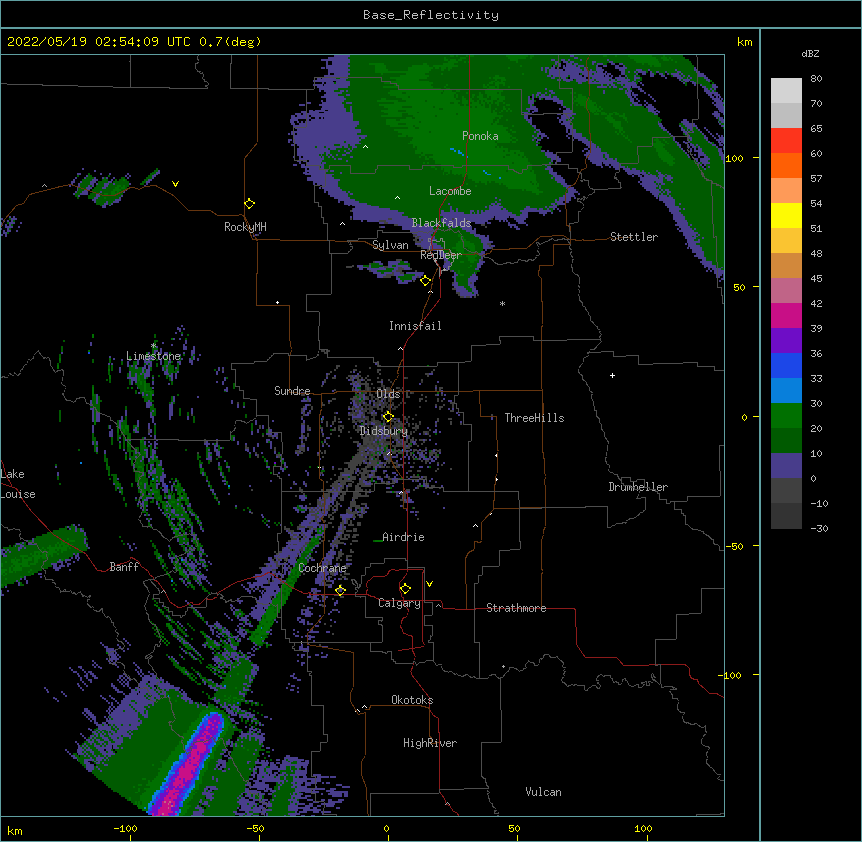Screen dimensions: 862x842
Task: Click the Sylvan label on map
Action: coord(390,245)
